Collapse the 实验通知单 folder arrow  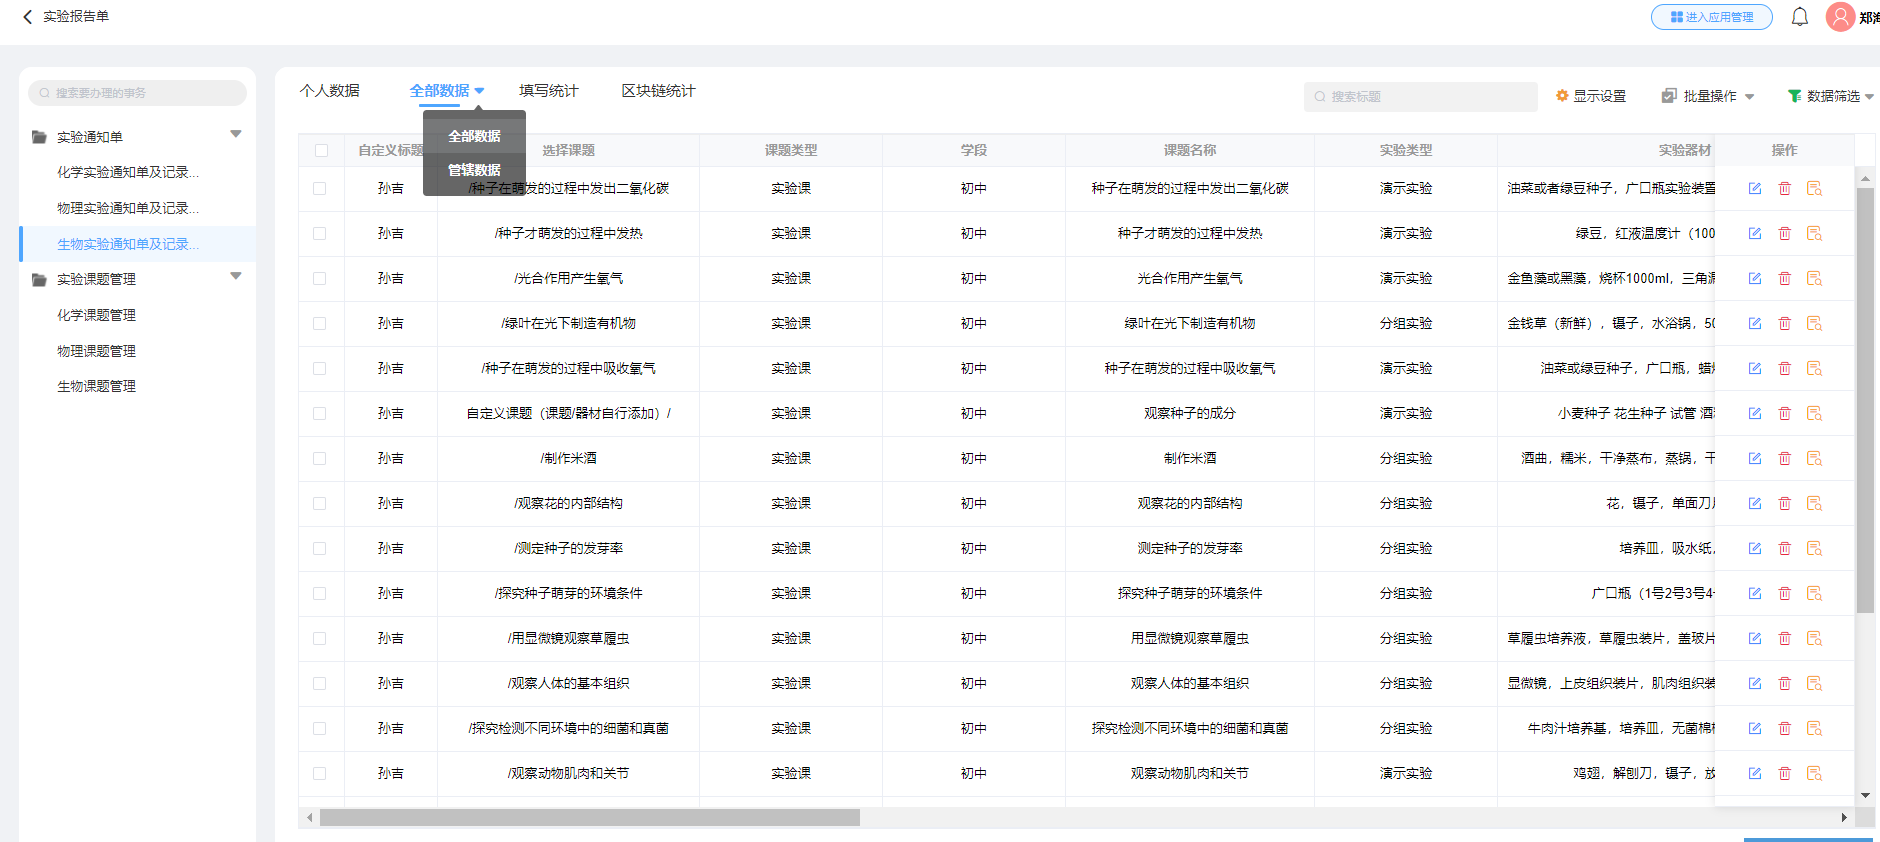tap(236, 134)
